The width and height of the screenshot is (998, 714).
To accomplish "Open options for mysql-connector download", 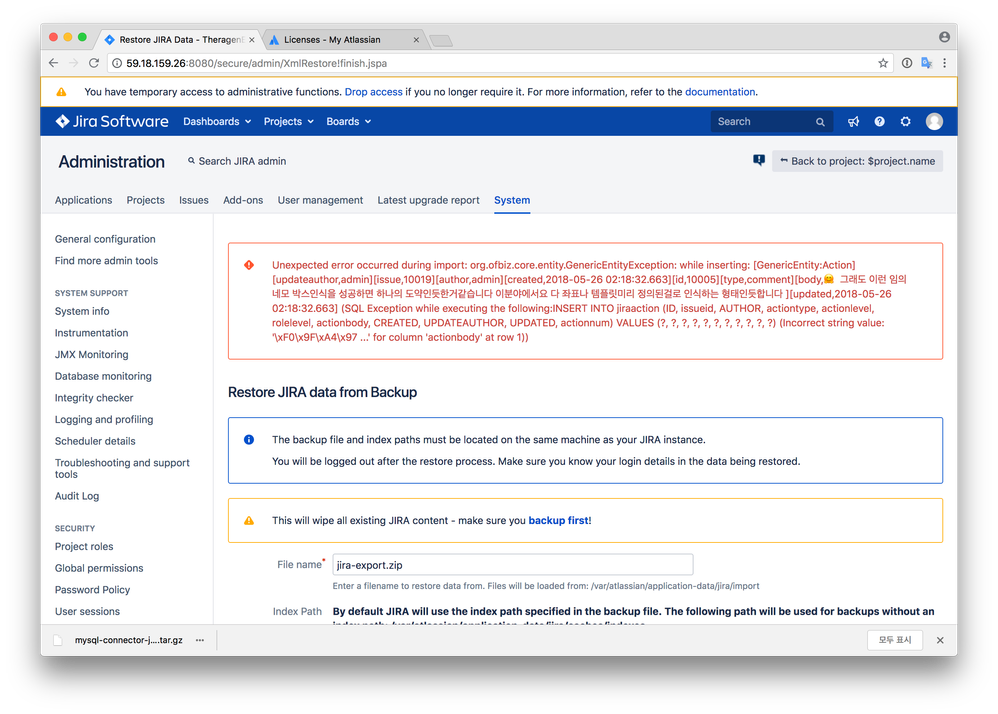I will 200,640.
